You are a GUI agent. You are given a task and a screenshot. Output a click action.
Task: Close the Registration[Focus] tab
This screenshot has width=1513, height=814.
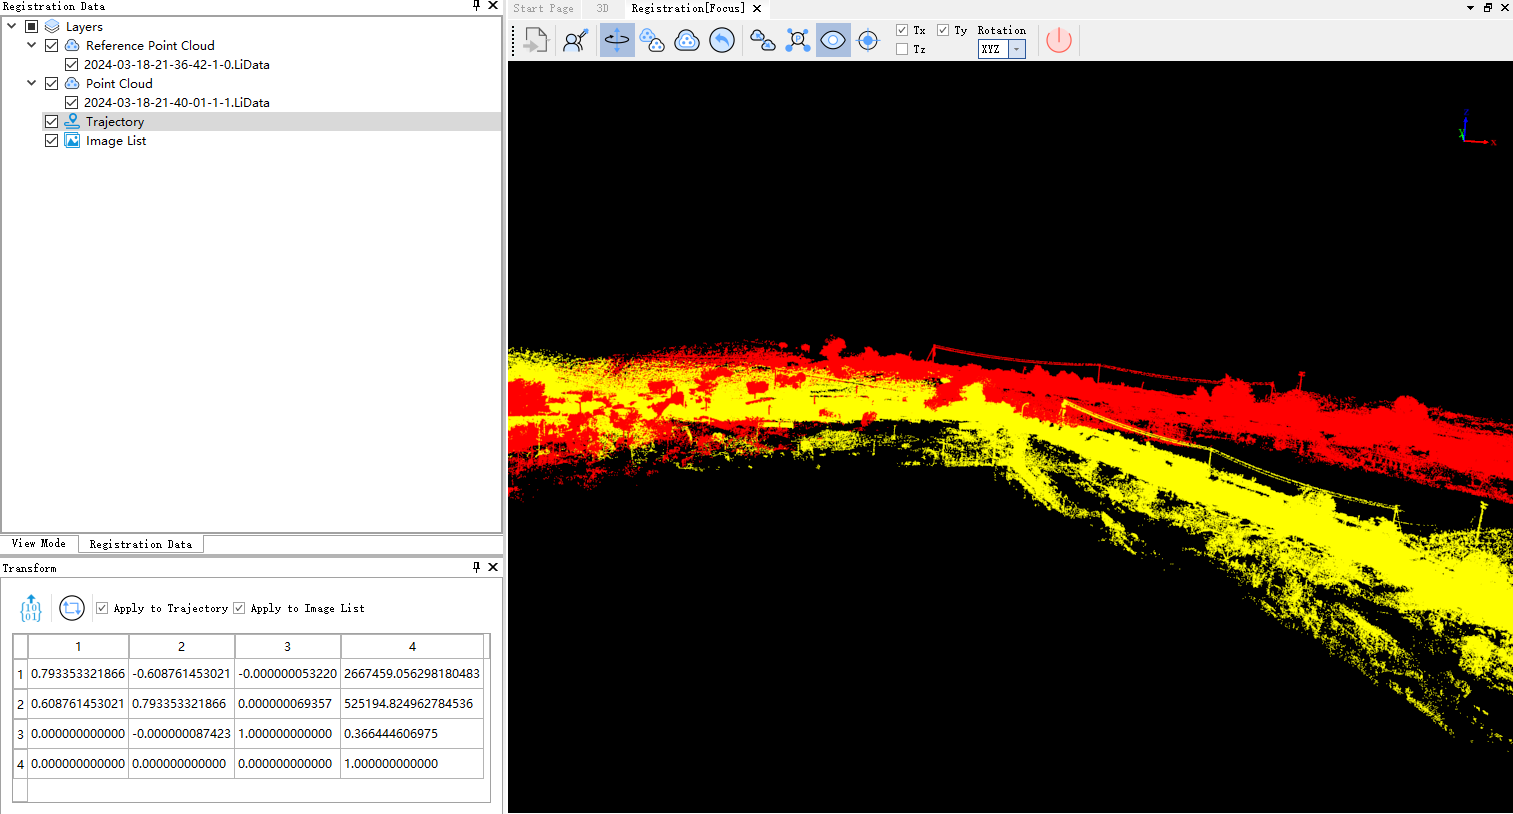point(757,8)
